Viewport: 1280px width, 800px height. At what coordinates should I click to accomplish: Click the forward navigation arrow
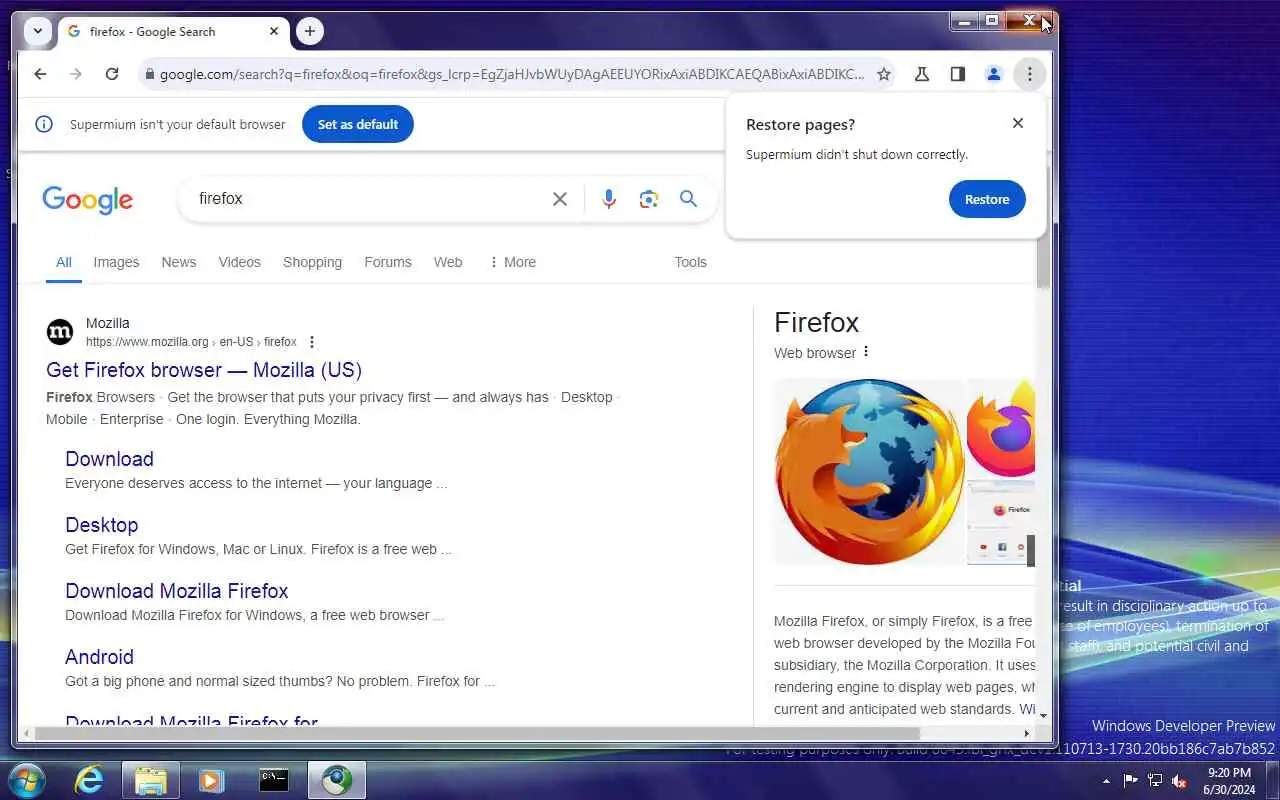(x=76, y=74)
